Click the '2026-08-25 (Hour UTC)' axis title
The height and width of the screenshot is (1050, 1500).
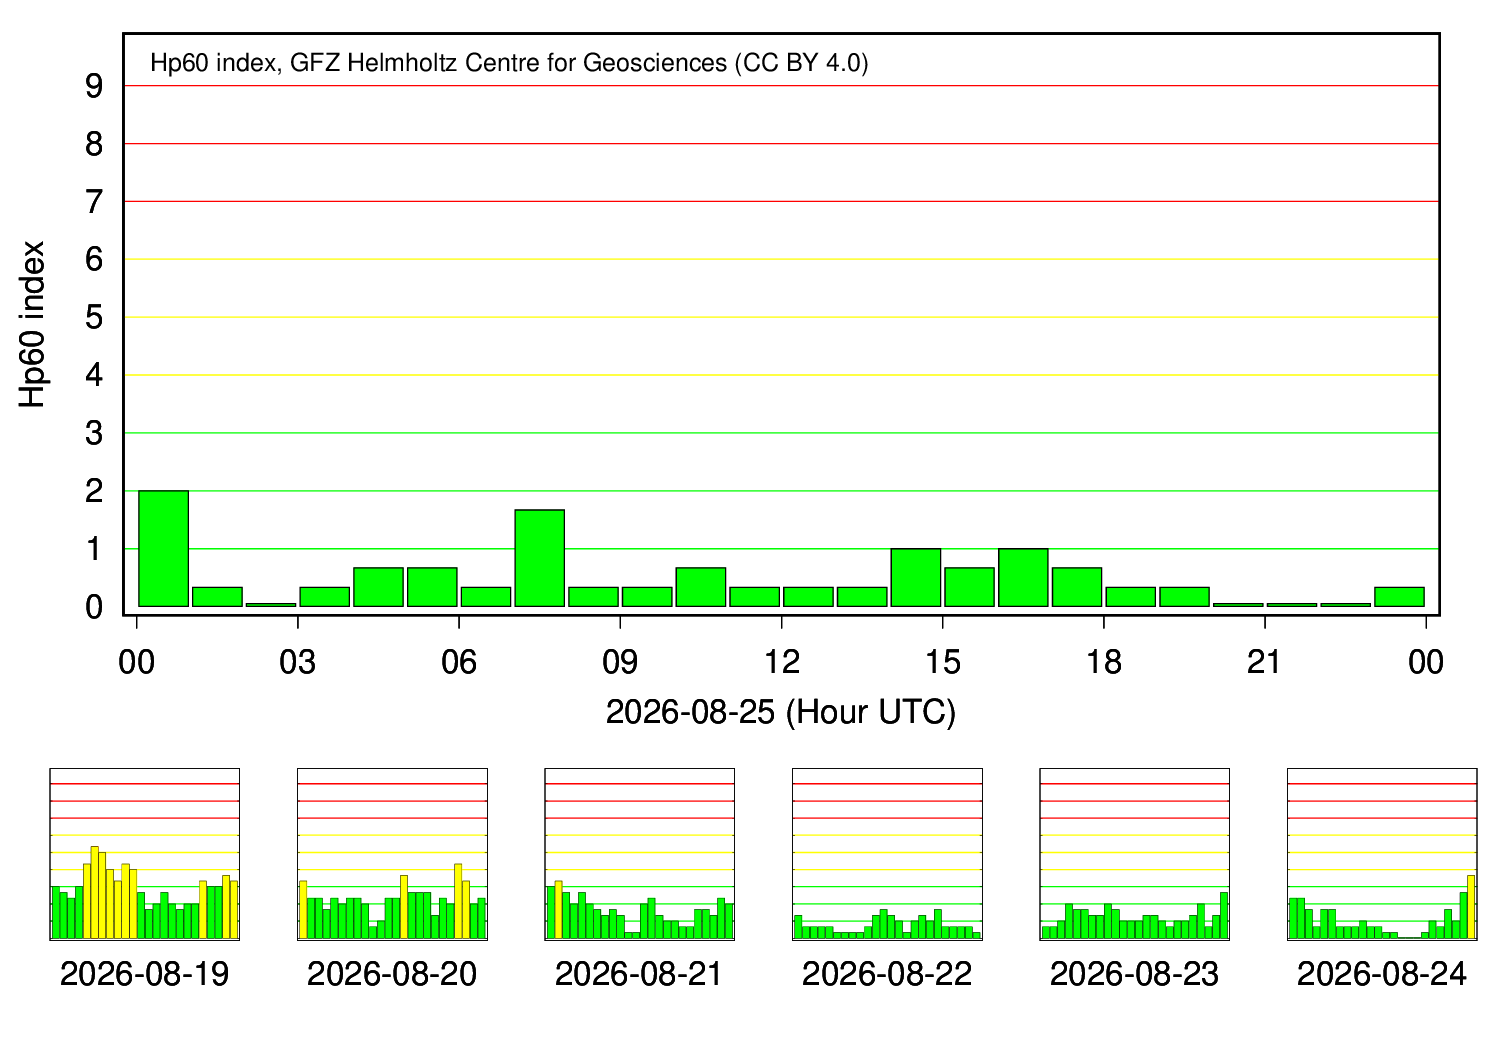coord(781,712)
